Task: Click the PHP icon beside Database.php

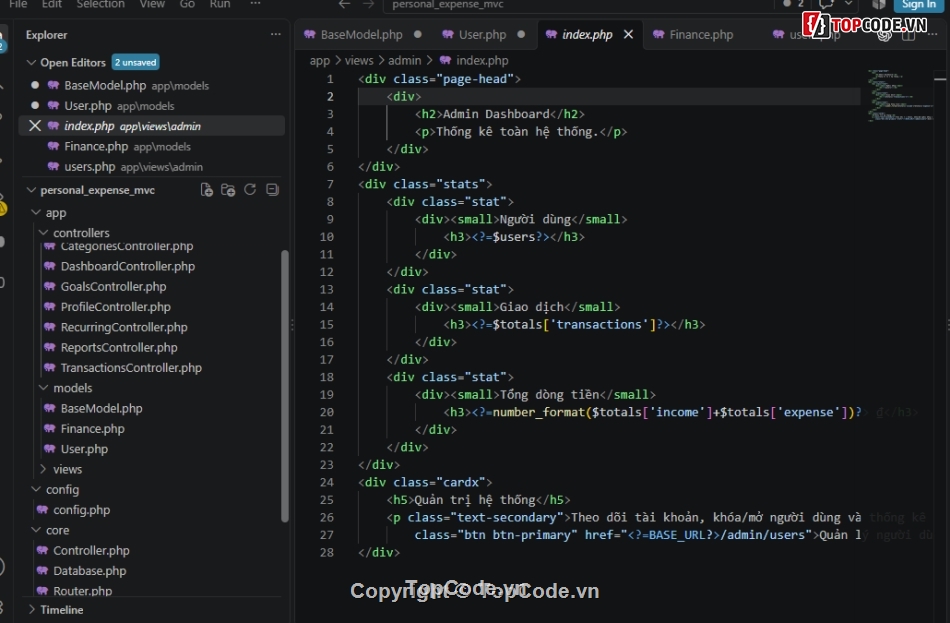Action: 42,571
